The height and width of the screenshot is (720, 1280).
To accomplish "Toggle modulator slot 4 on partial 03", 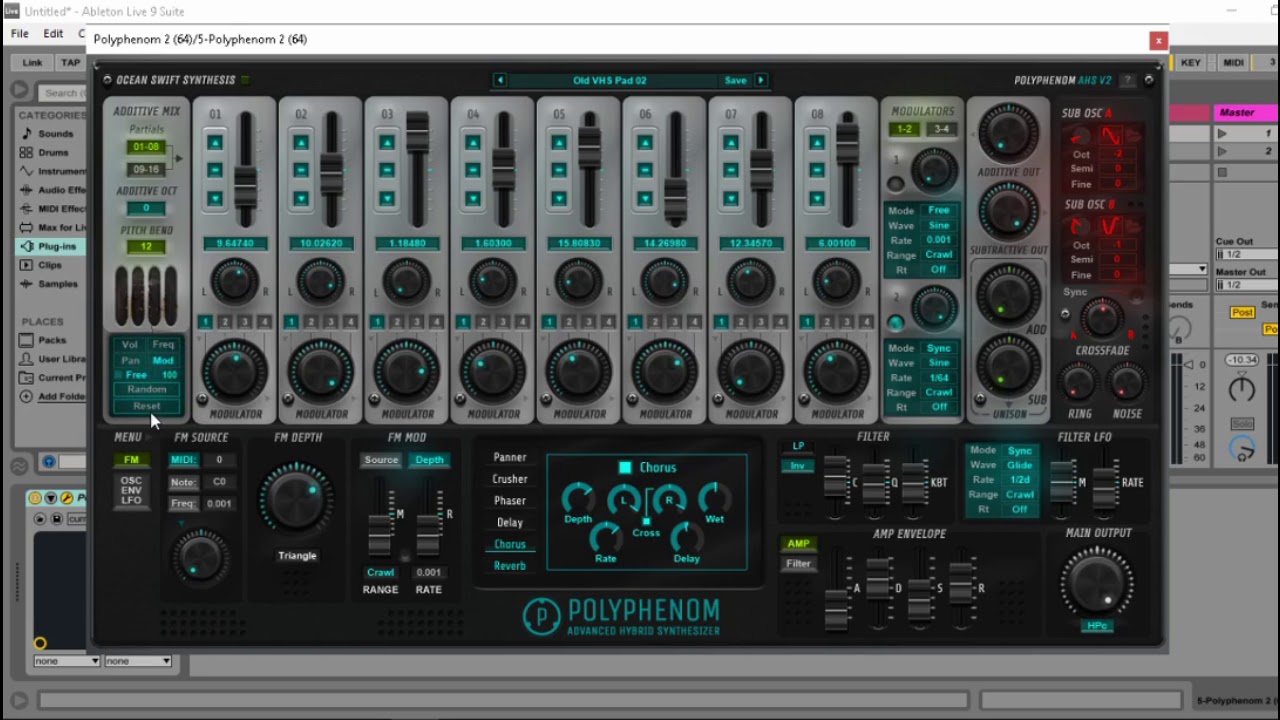I will coord(437,322).
